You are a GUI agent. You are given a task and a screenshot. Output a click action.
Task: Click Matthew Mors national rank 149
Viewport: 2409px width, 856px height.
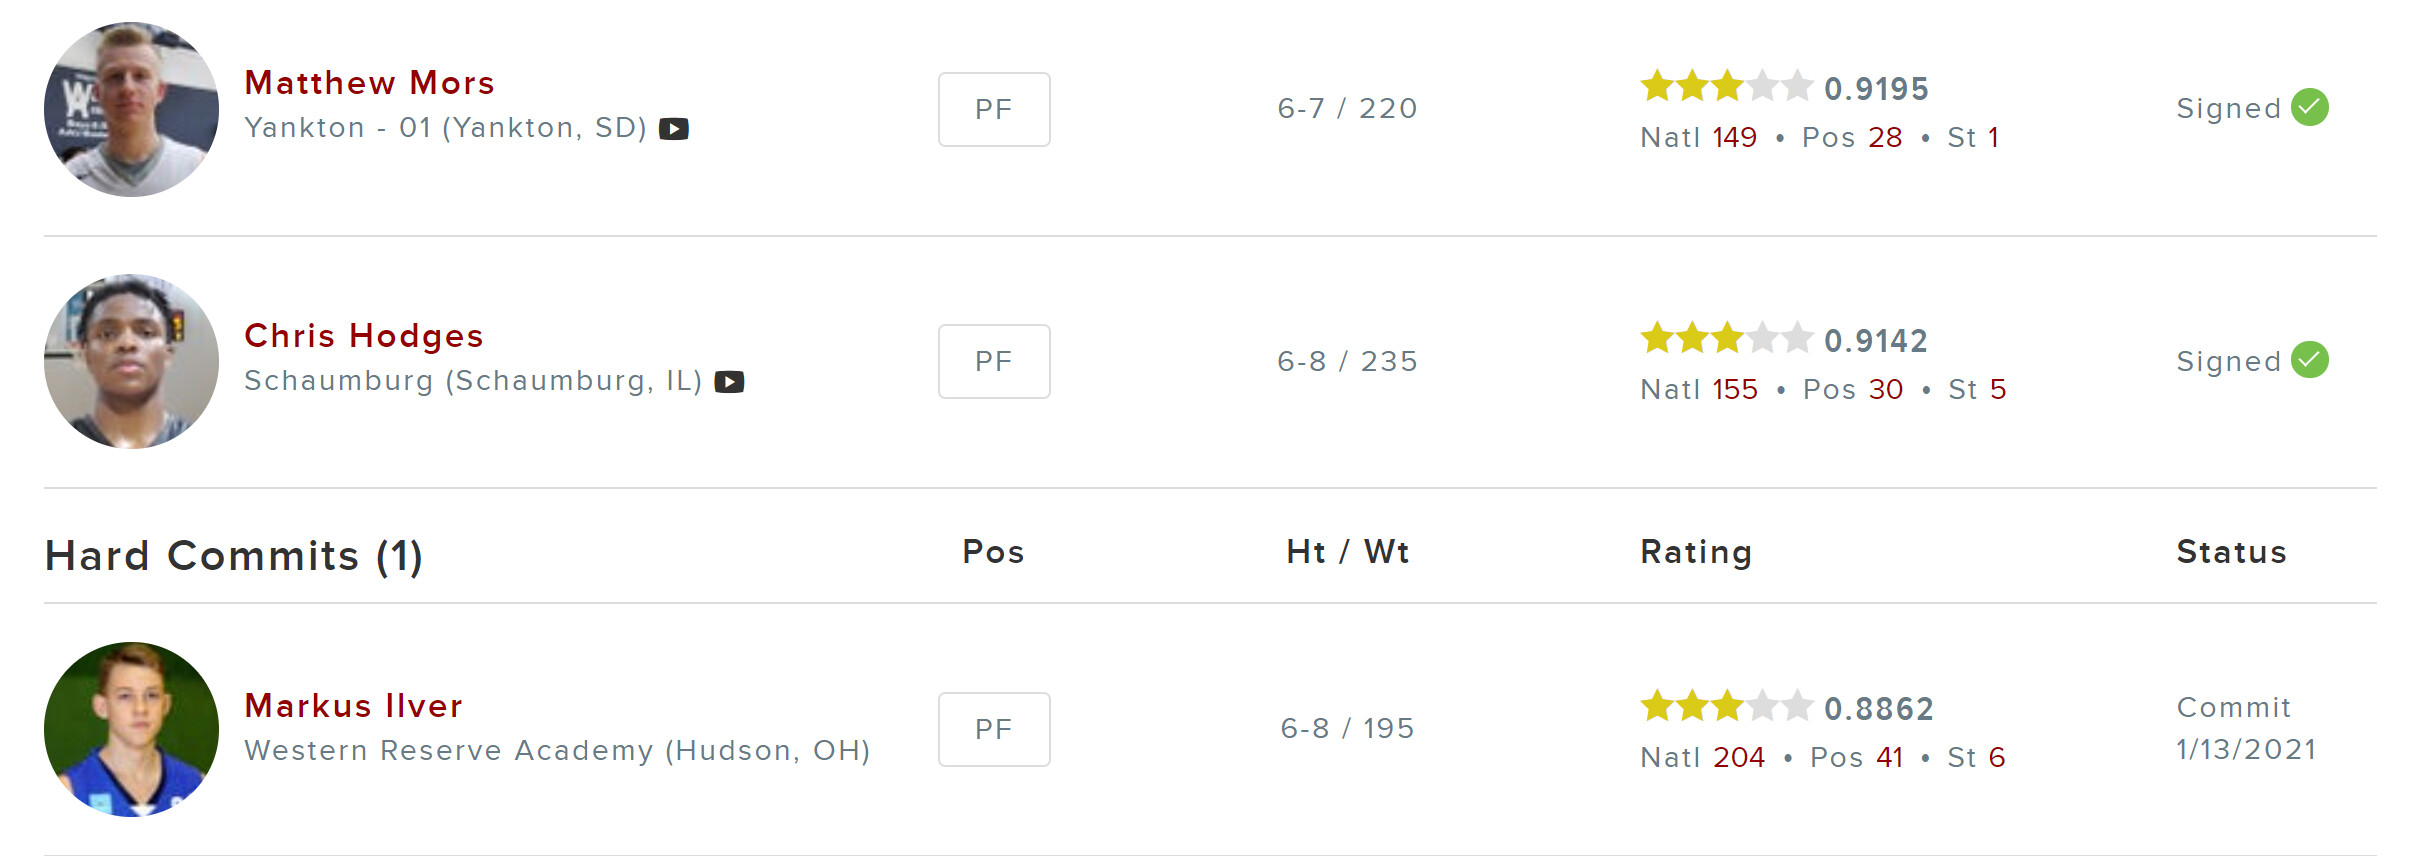point(1734,137)
